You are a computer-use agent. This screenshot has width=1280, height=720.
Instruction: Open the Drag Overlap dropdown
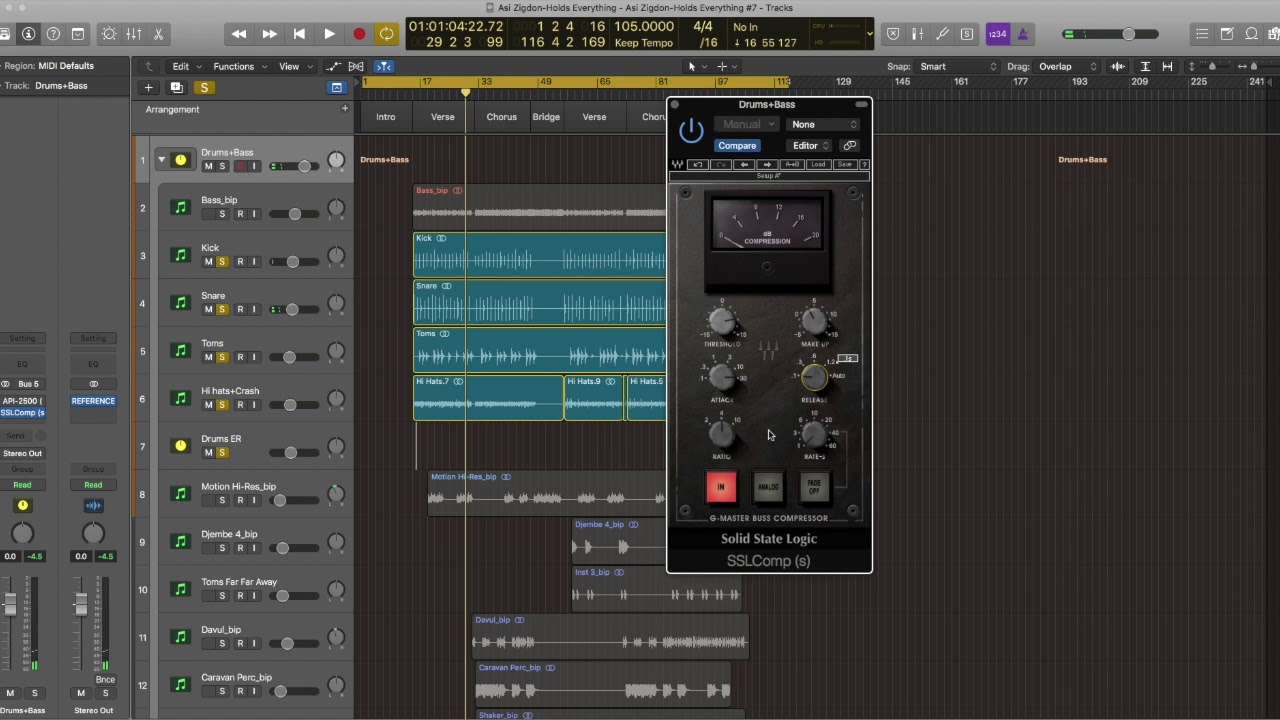[x=1066, y=67]
